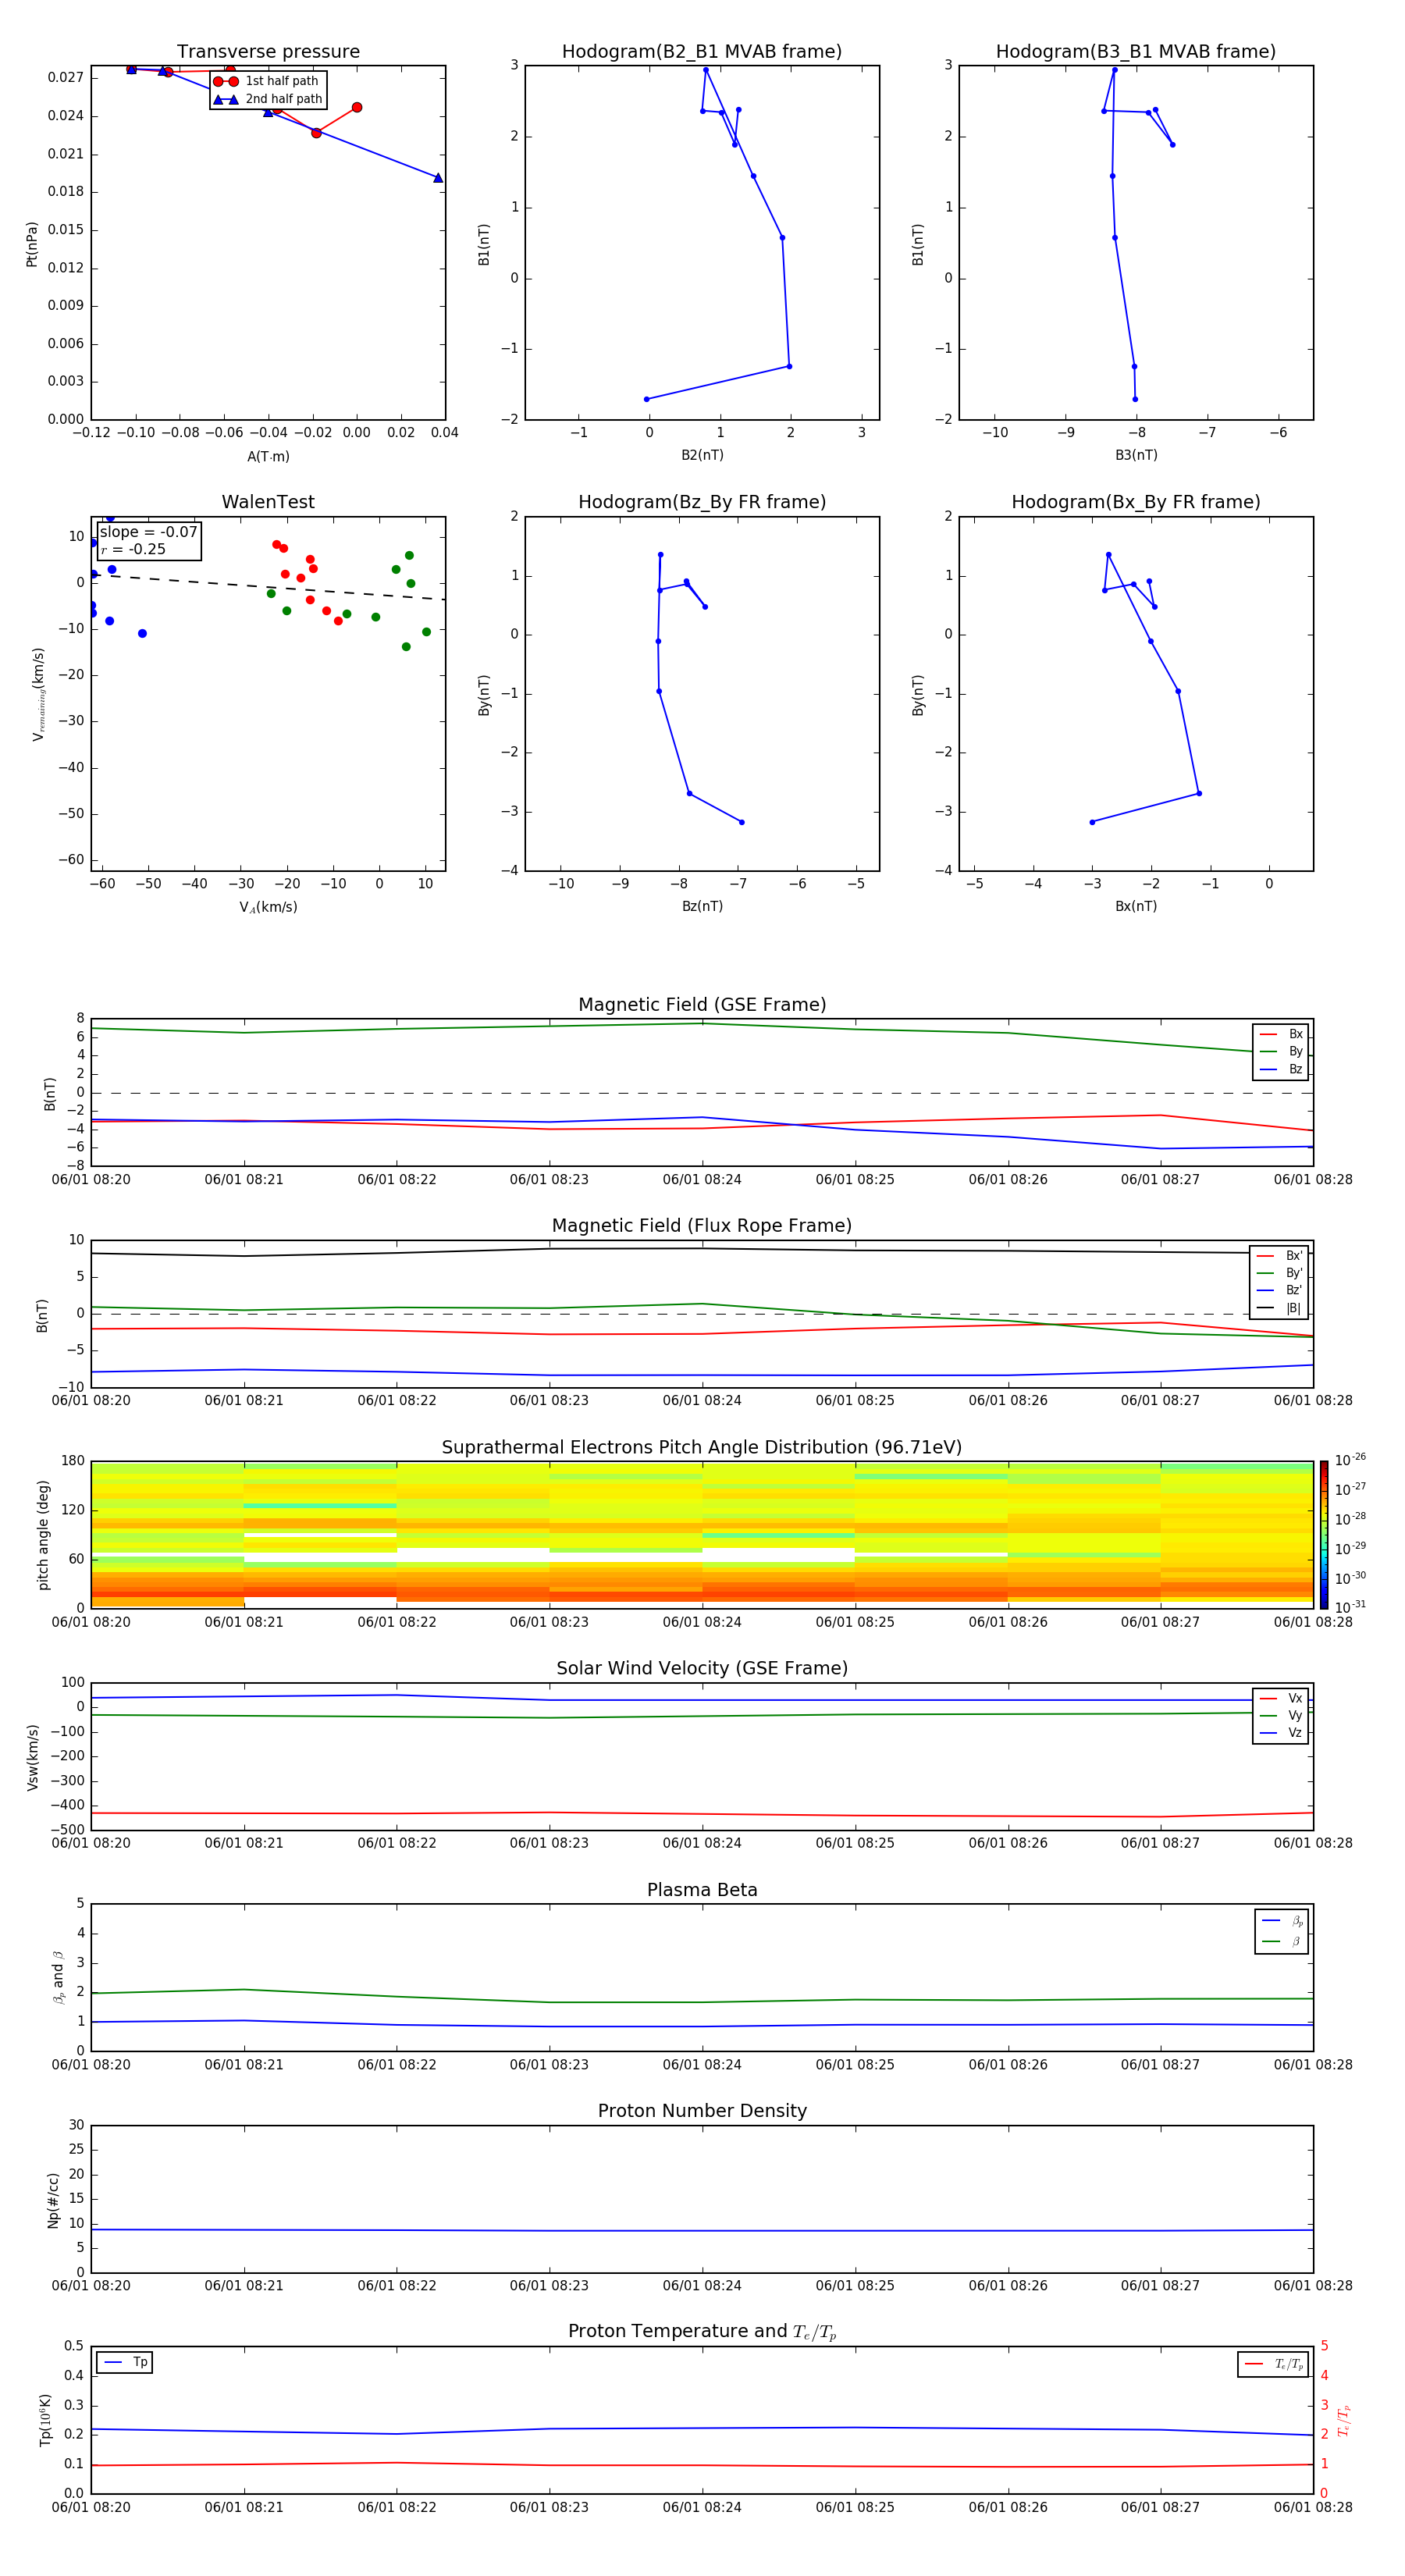Image resolution: width=1405 pixels, height=2576 pixels.
Task: Click the "Bx" entry in GSE magnetic field legend
Action: click(1281, 1034)
